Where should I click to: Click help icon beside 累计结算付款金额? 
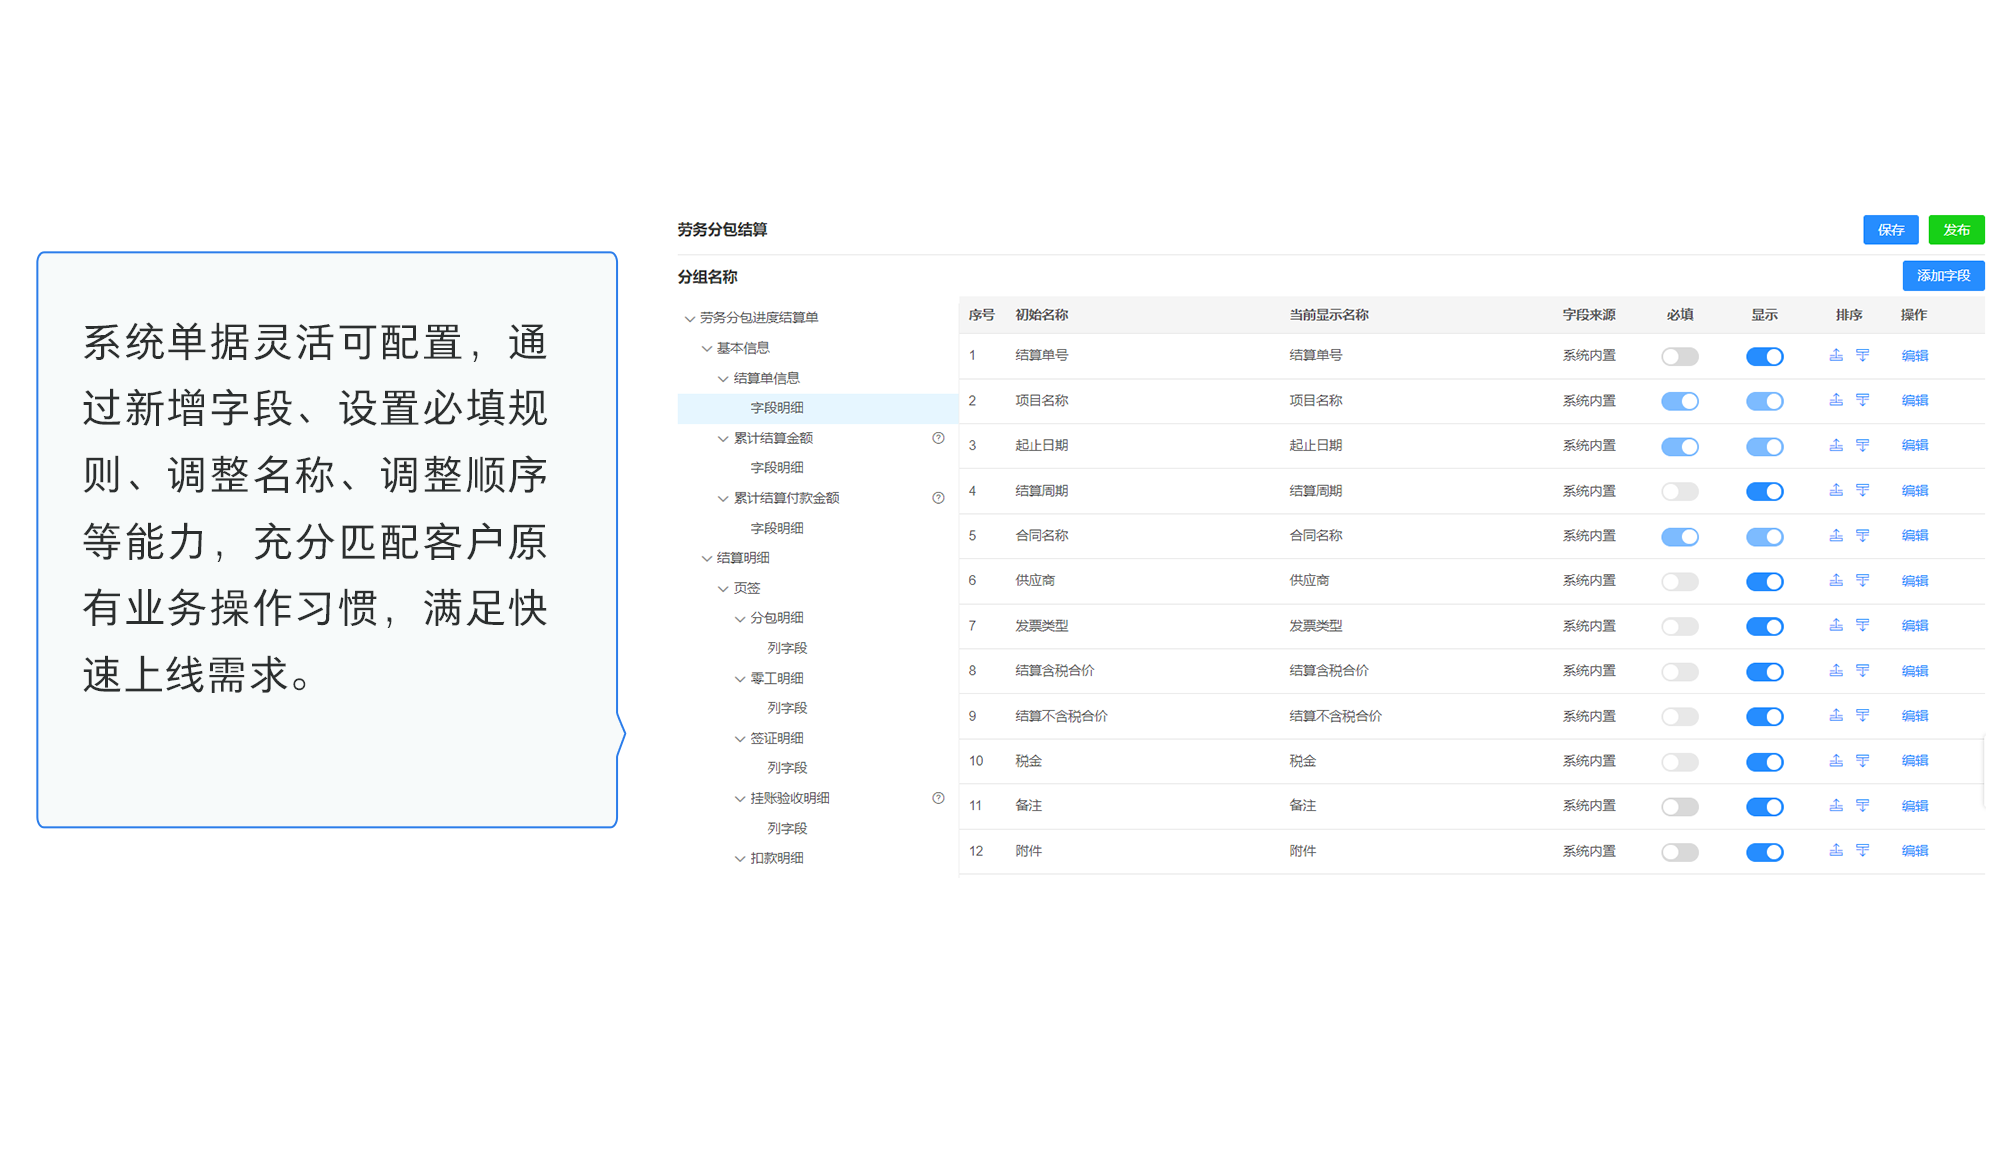tap(938, 498)
